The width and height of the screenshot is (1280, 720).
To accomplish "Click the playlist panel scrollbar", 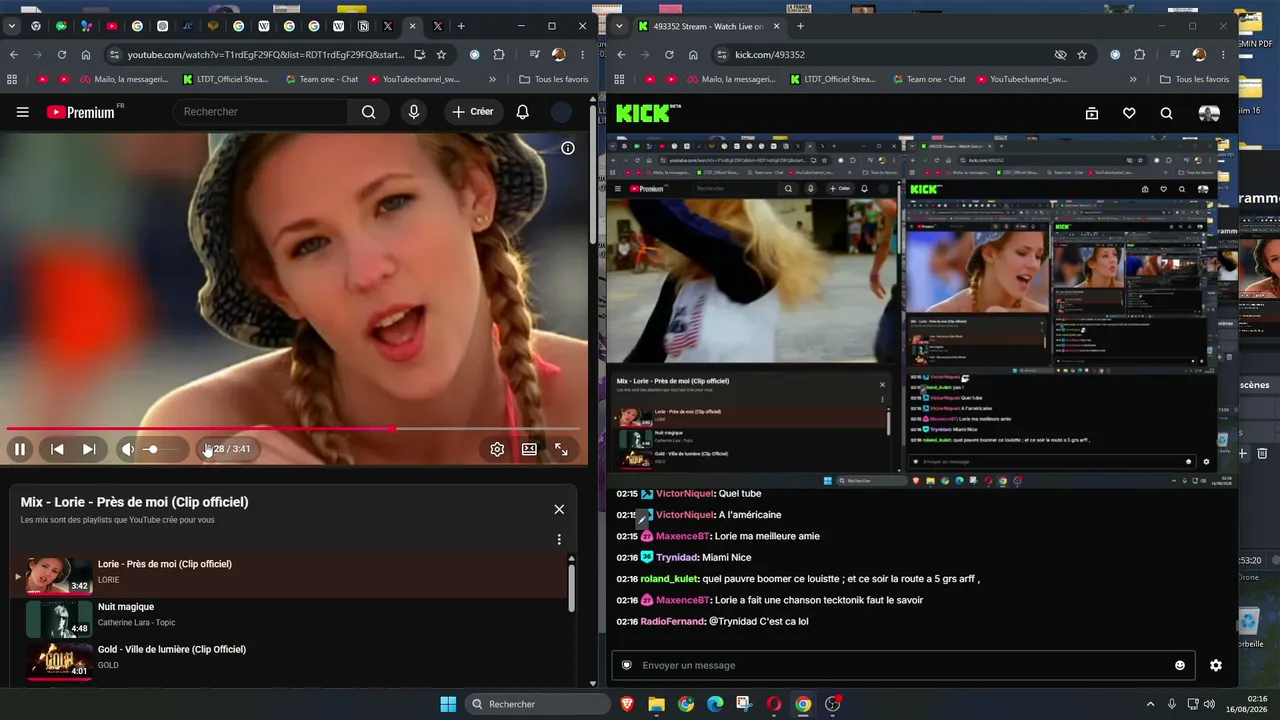I will coord(572,587).
